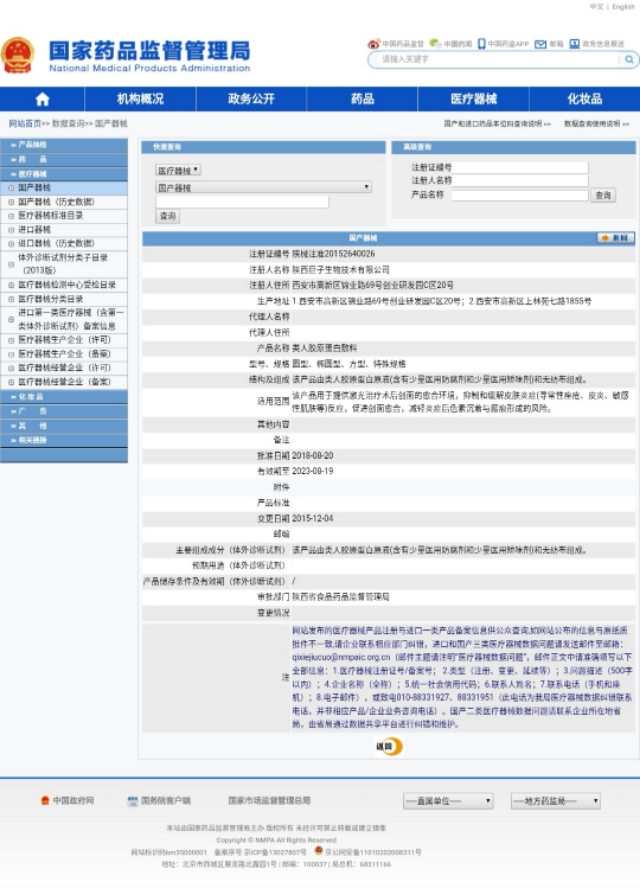Expand the 广告 sidebar section
640x889 pixels.
(63, 411)
